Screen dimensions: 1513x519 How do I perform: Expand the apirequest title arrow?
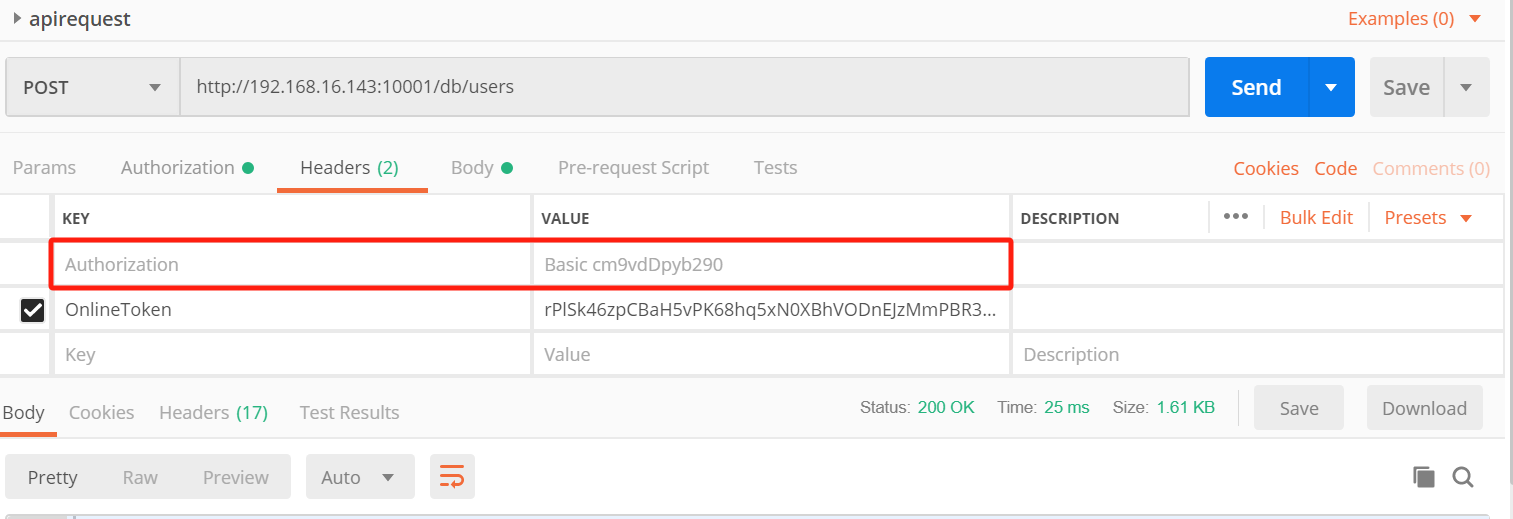coord(17,18)
